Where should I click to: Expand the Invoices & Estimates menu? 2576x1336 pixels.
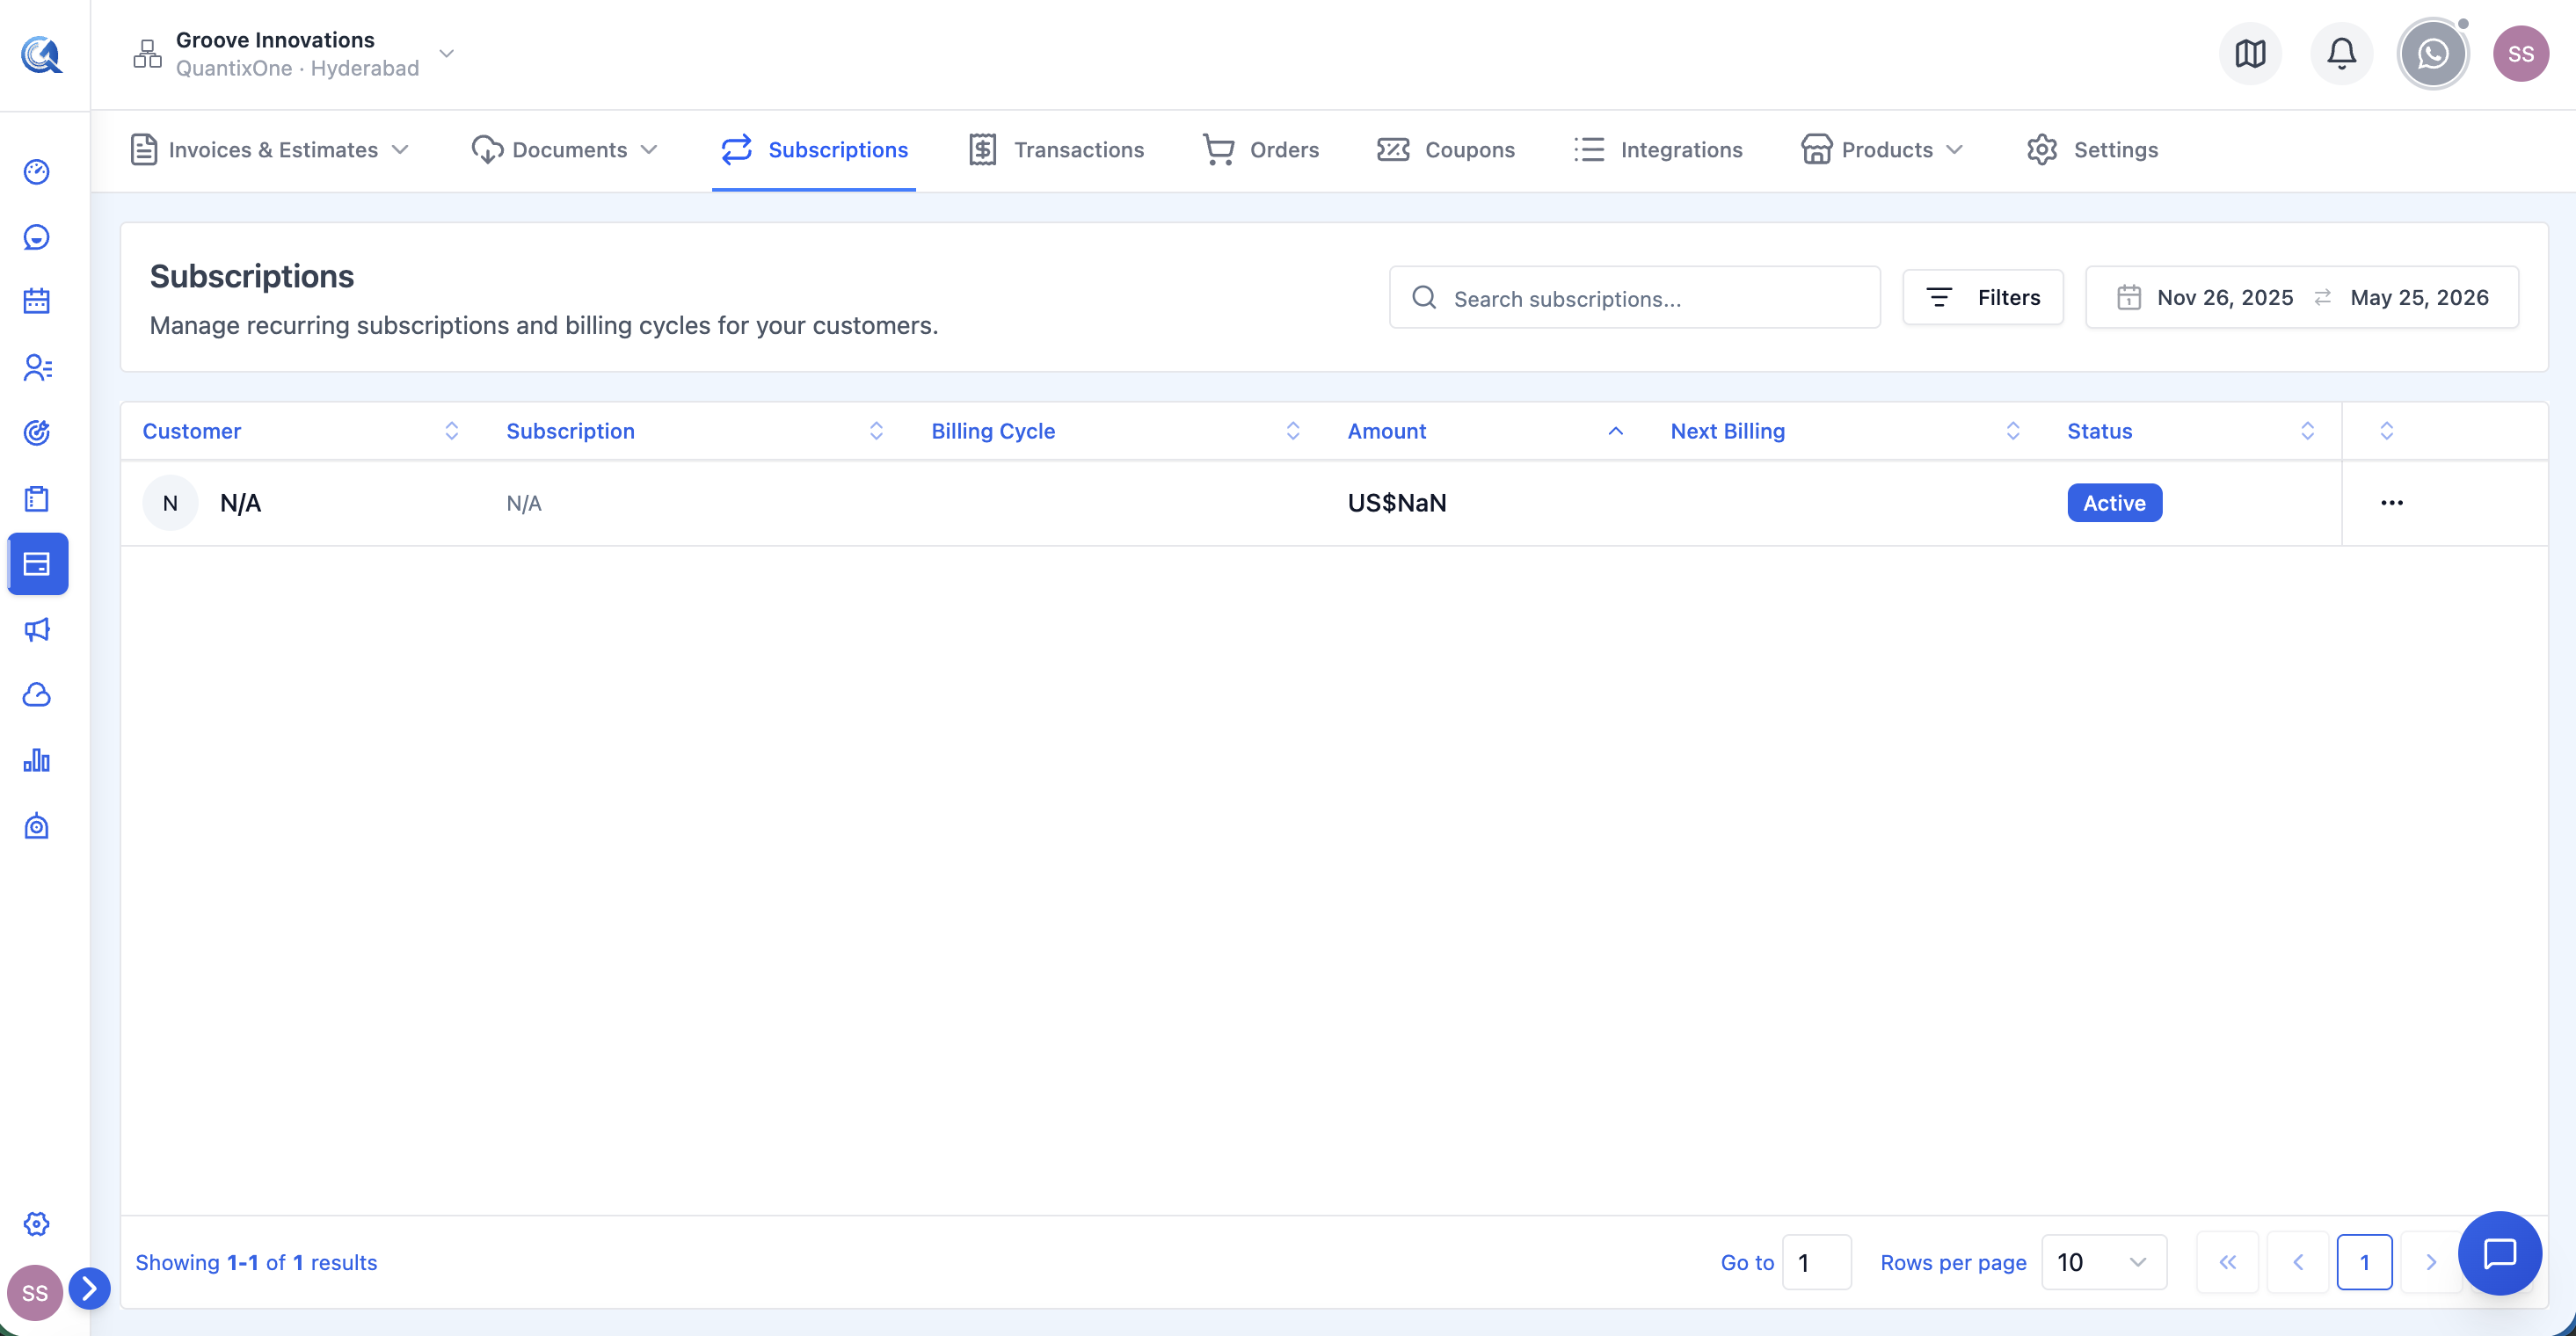(270, 150)
